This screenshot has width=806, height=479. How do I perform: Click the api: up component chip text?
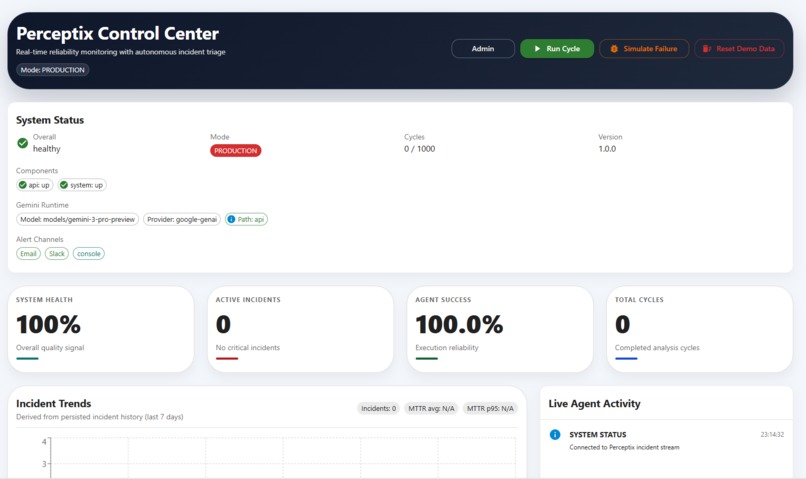[x=39, y=185]
